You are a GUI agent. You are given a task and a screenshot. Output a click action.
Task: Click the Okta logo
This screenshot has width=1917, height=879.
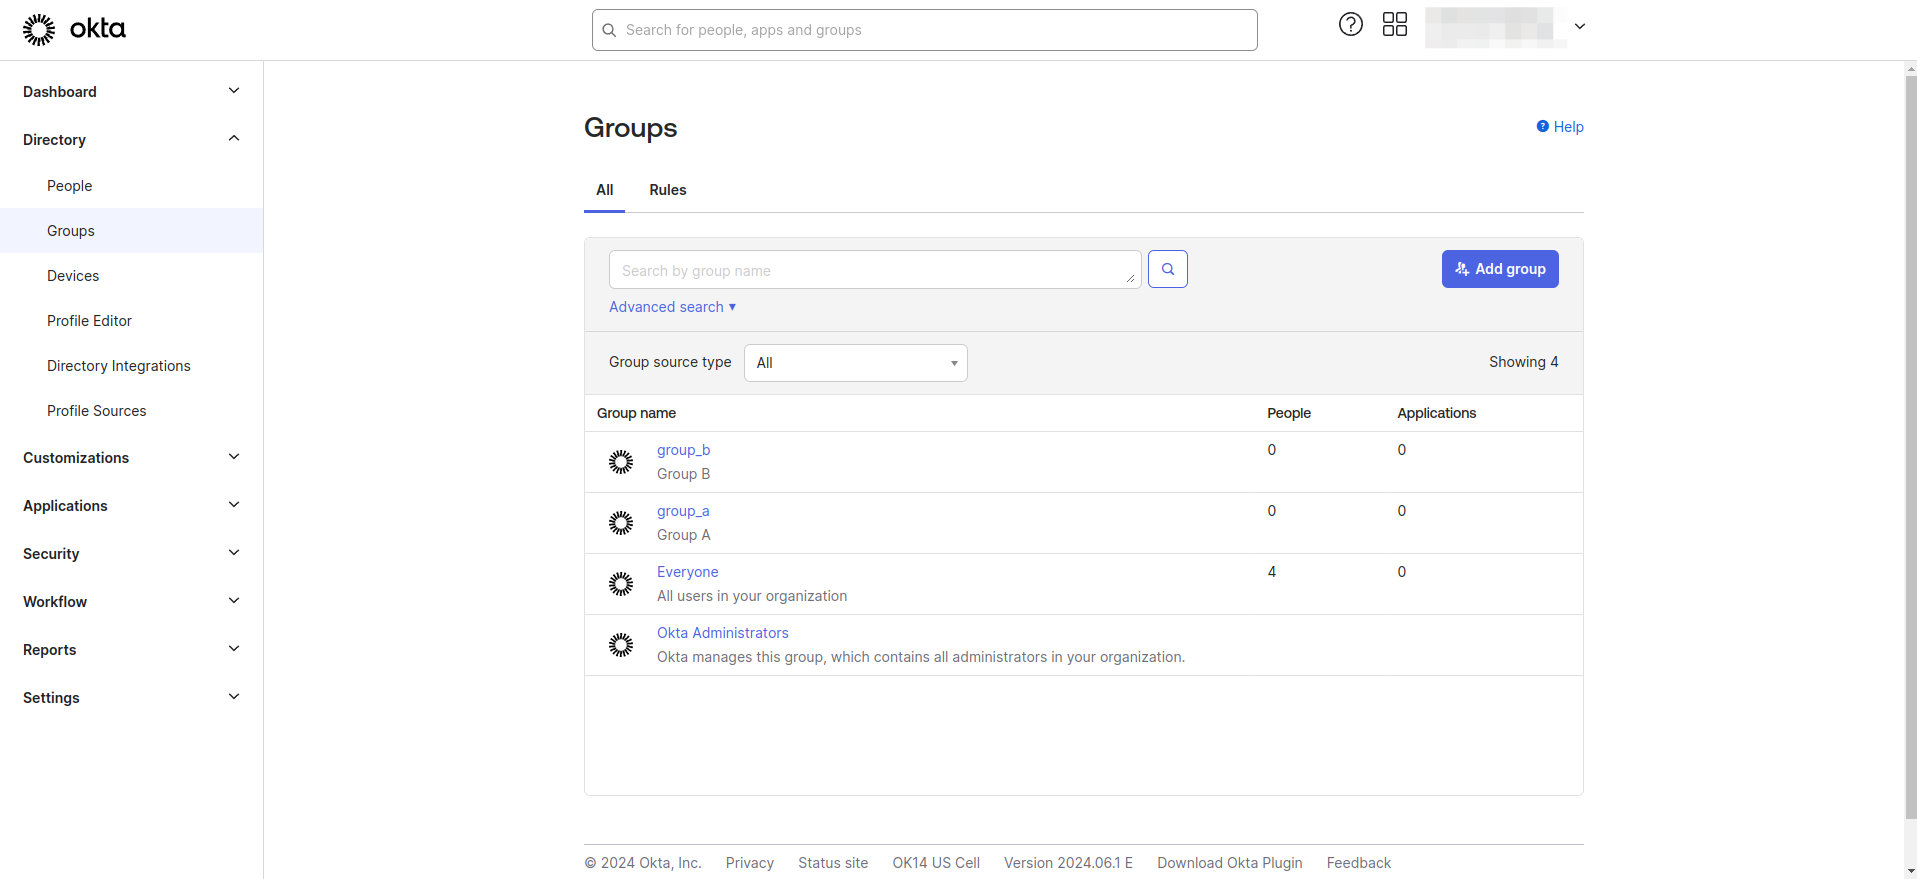74,30
